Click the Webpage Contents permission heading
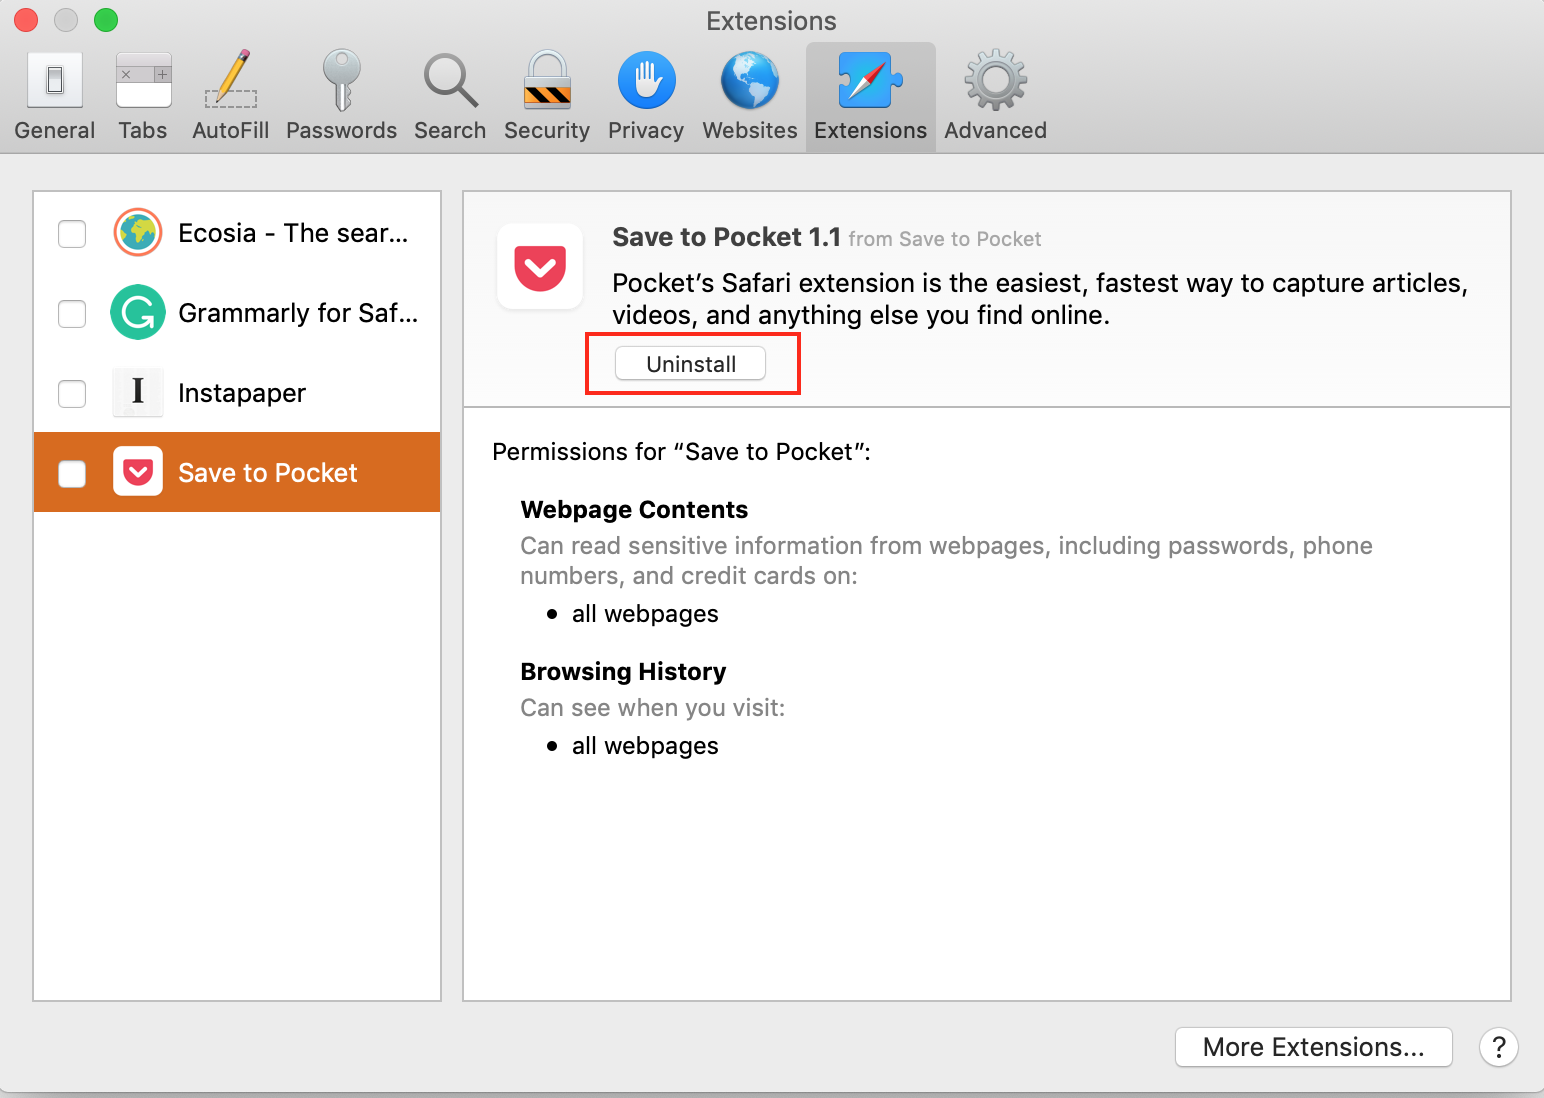 click(634, 510)
